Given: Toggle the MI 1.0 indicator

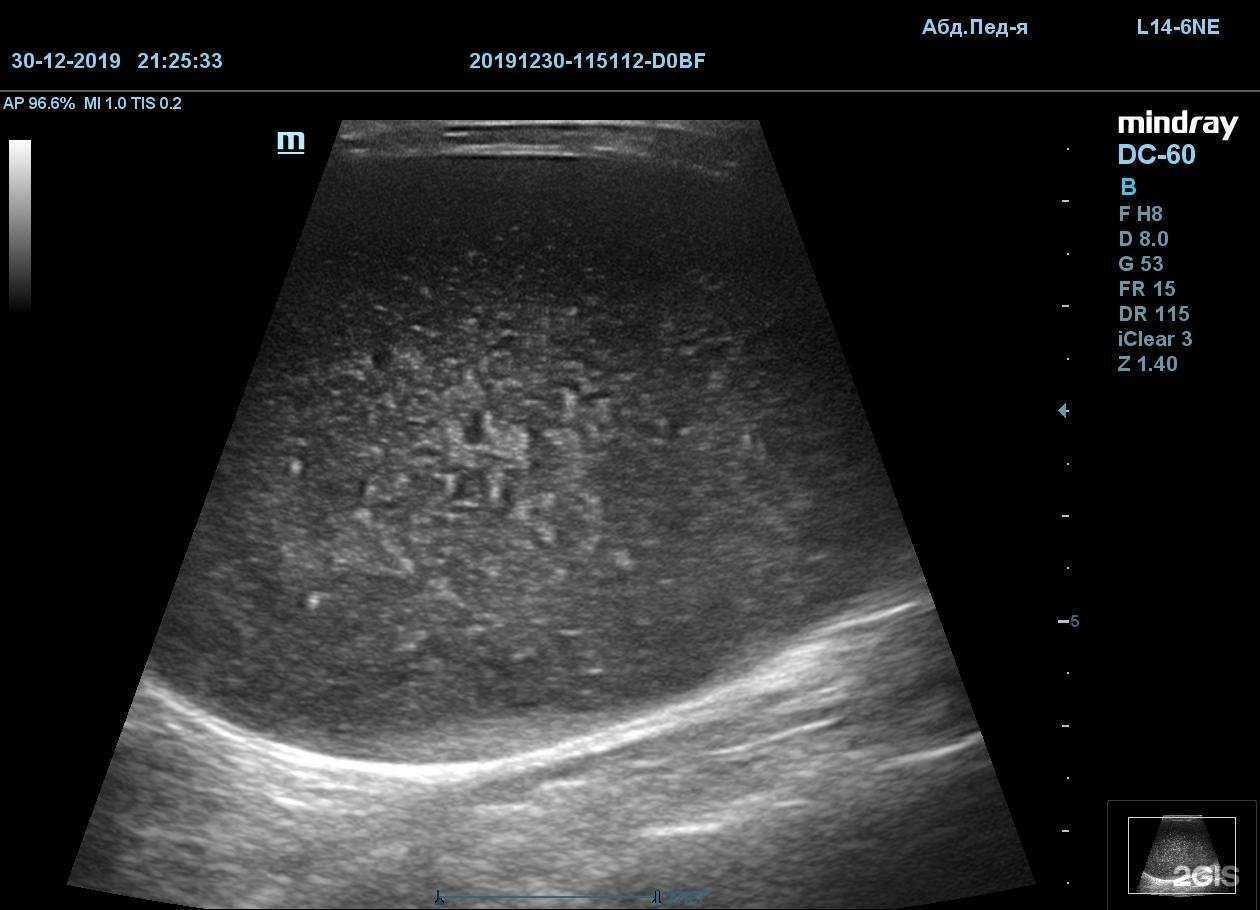Looking at the screenshot, I should coord(105,103).
